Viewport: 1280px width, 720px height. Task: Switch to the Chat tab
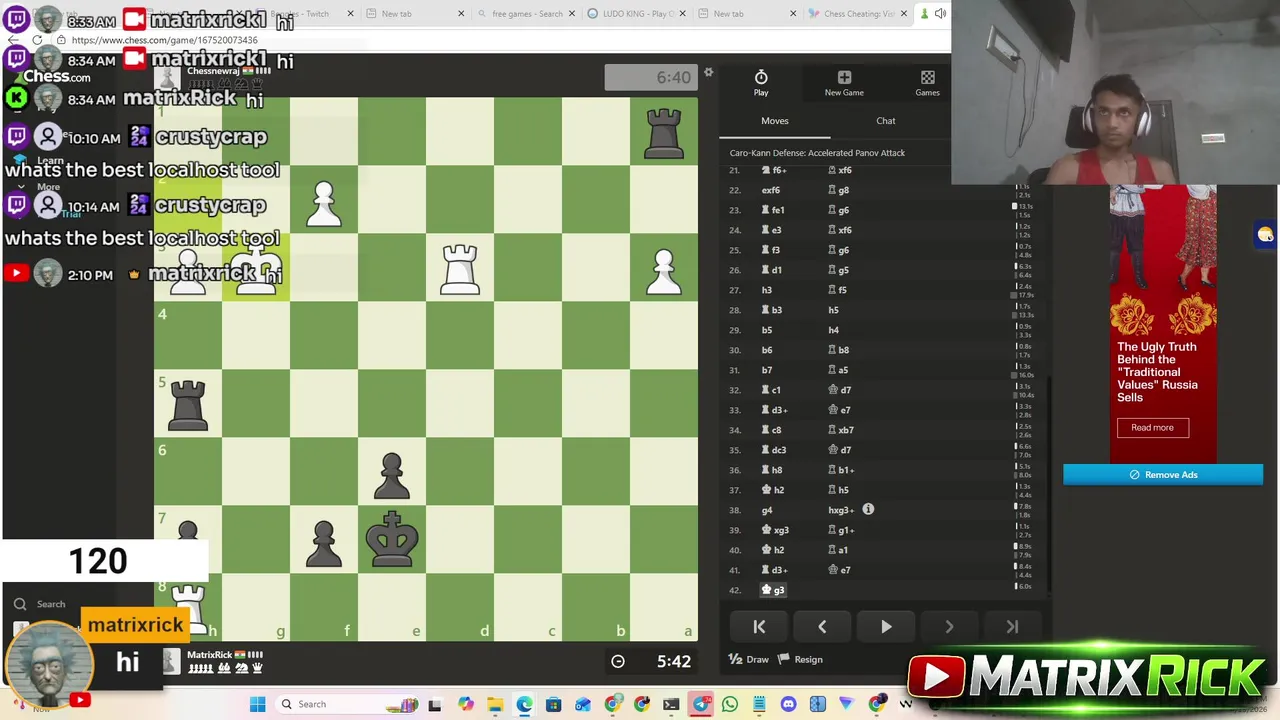[886, 121]
